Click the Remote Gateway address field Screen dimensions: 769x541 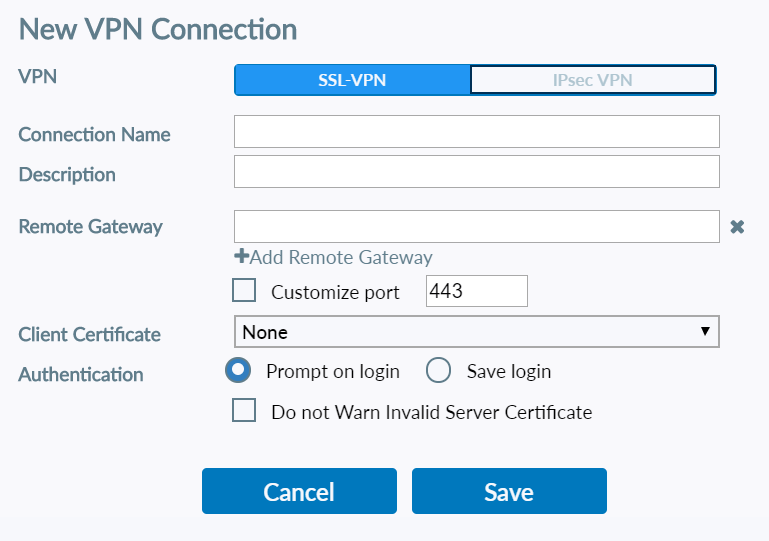(x=476, y=227)
